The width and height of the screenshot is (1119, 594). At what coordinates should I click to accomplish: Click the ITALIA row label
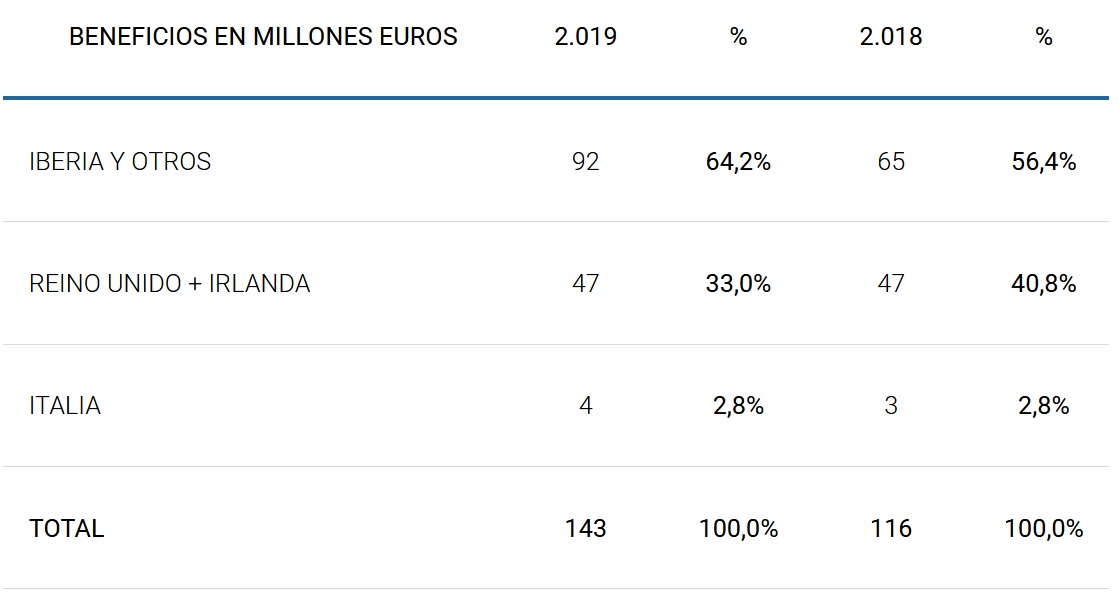(65, 406)
